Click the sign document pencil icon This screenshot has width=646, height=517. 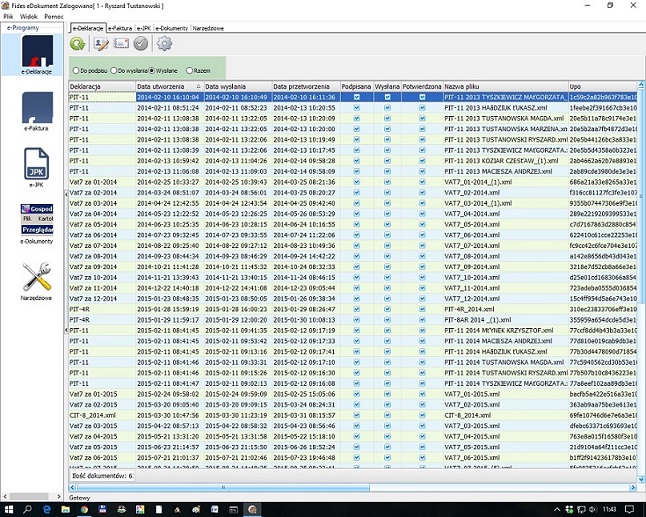pos(101,44)
